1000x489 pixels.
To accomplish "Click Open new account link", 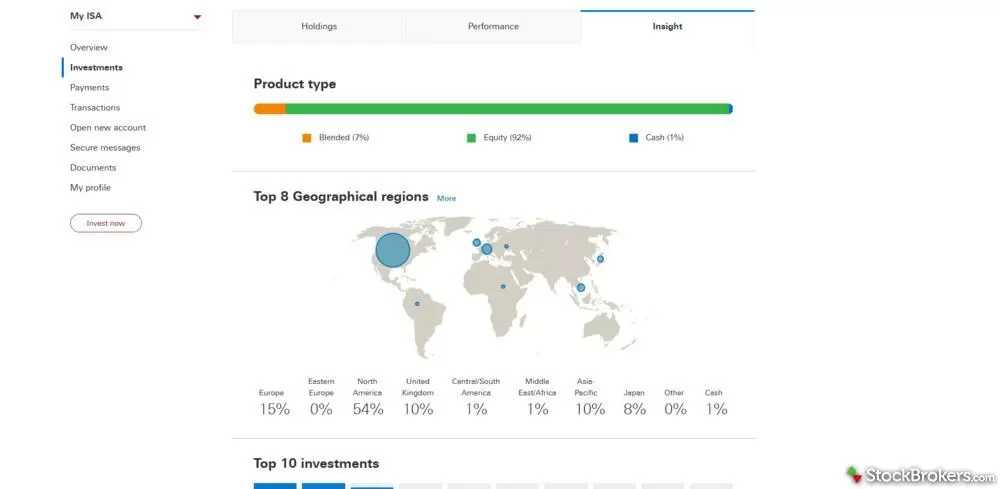I will click(x=108, y=128).
